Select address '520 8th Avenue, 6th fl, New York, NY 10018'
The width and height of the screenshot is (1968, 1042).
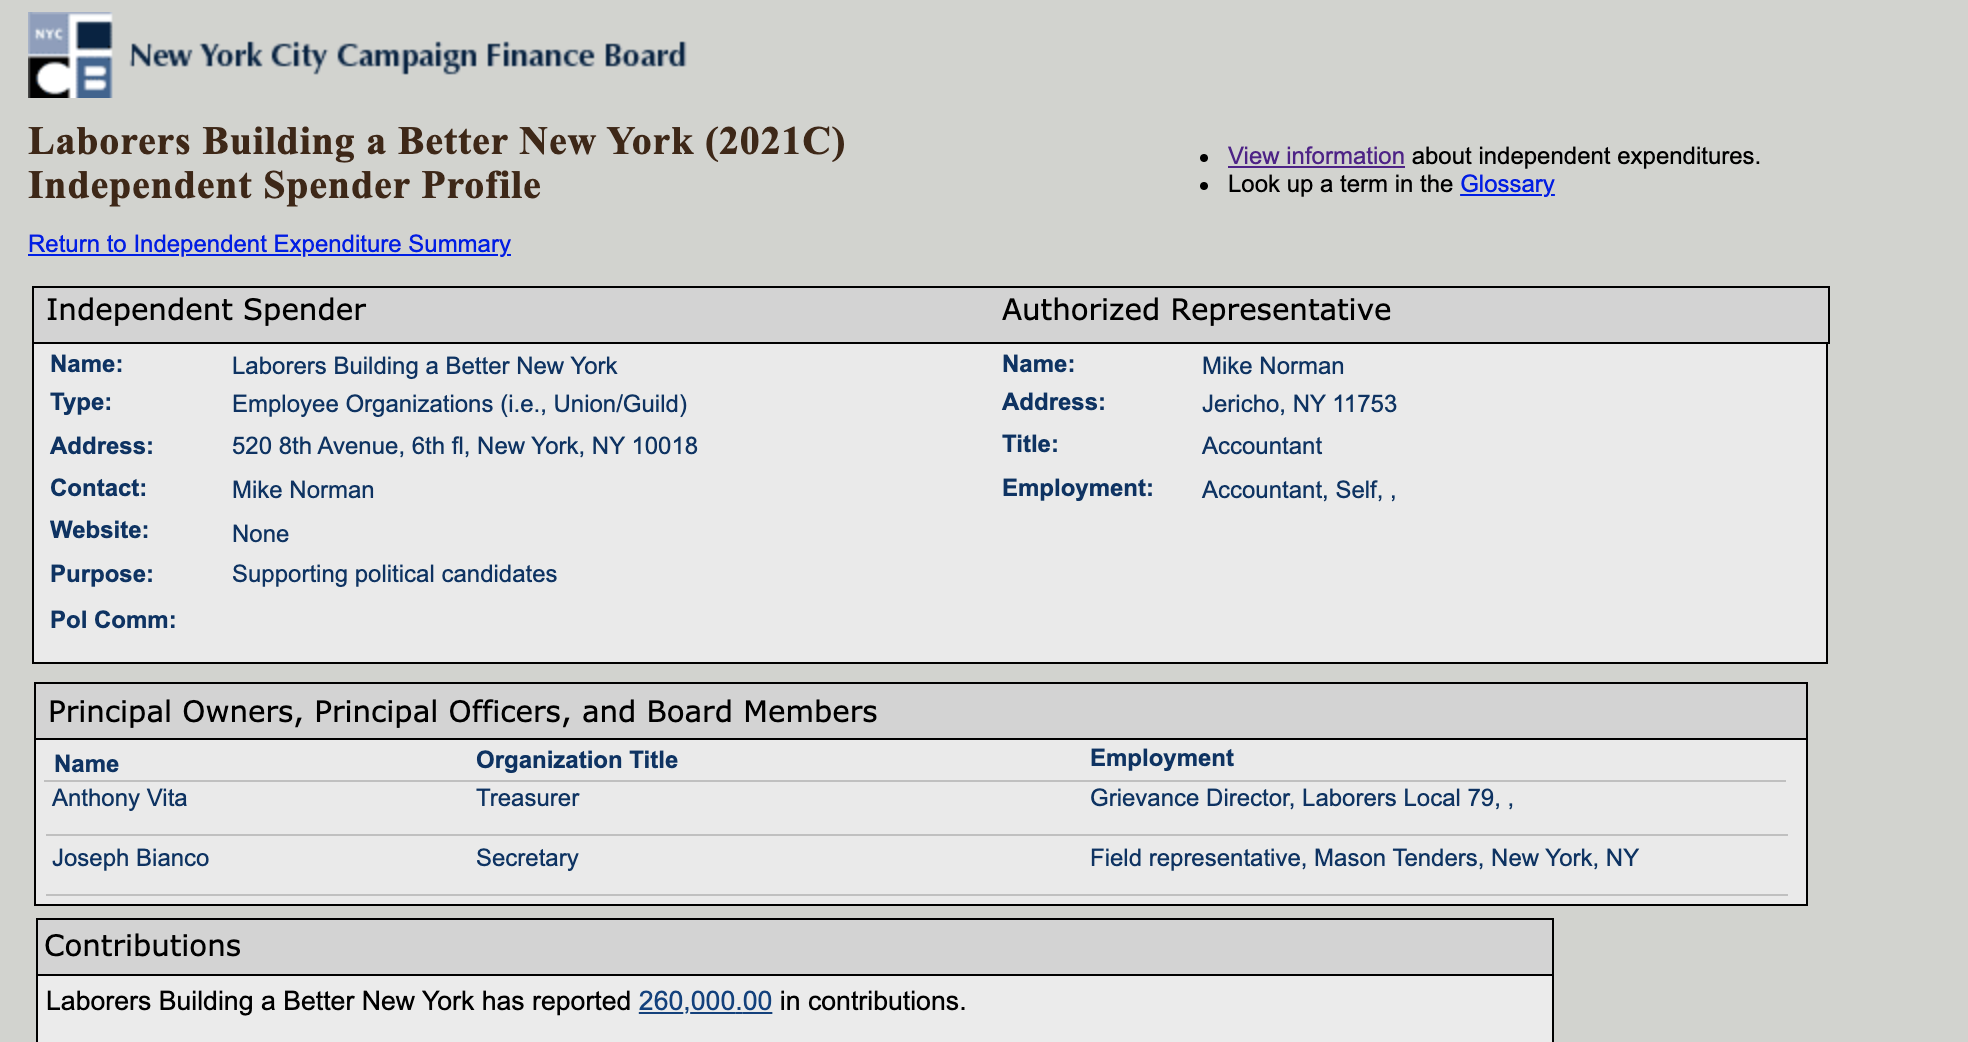[465, 446]
